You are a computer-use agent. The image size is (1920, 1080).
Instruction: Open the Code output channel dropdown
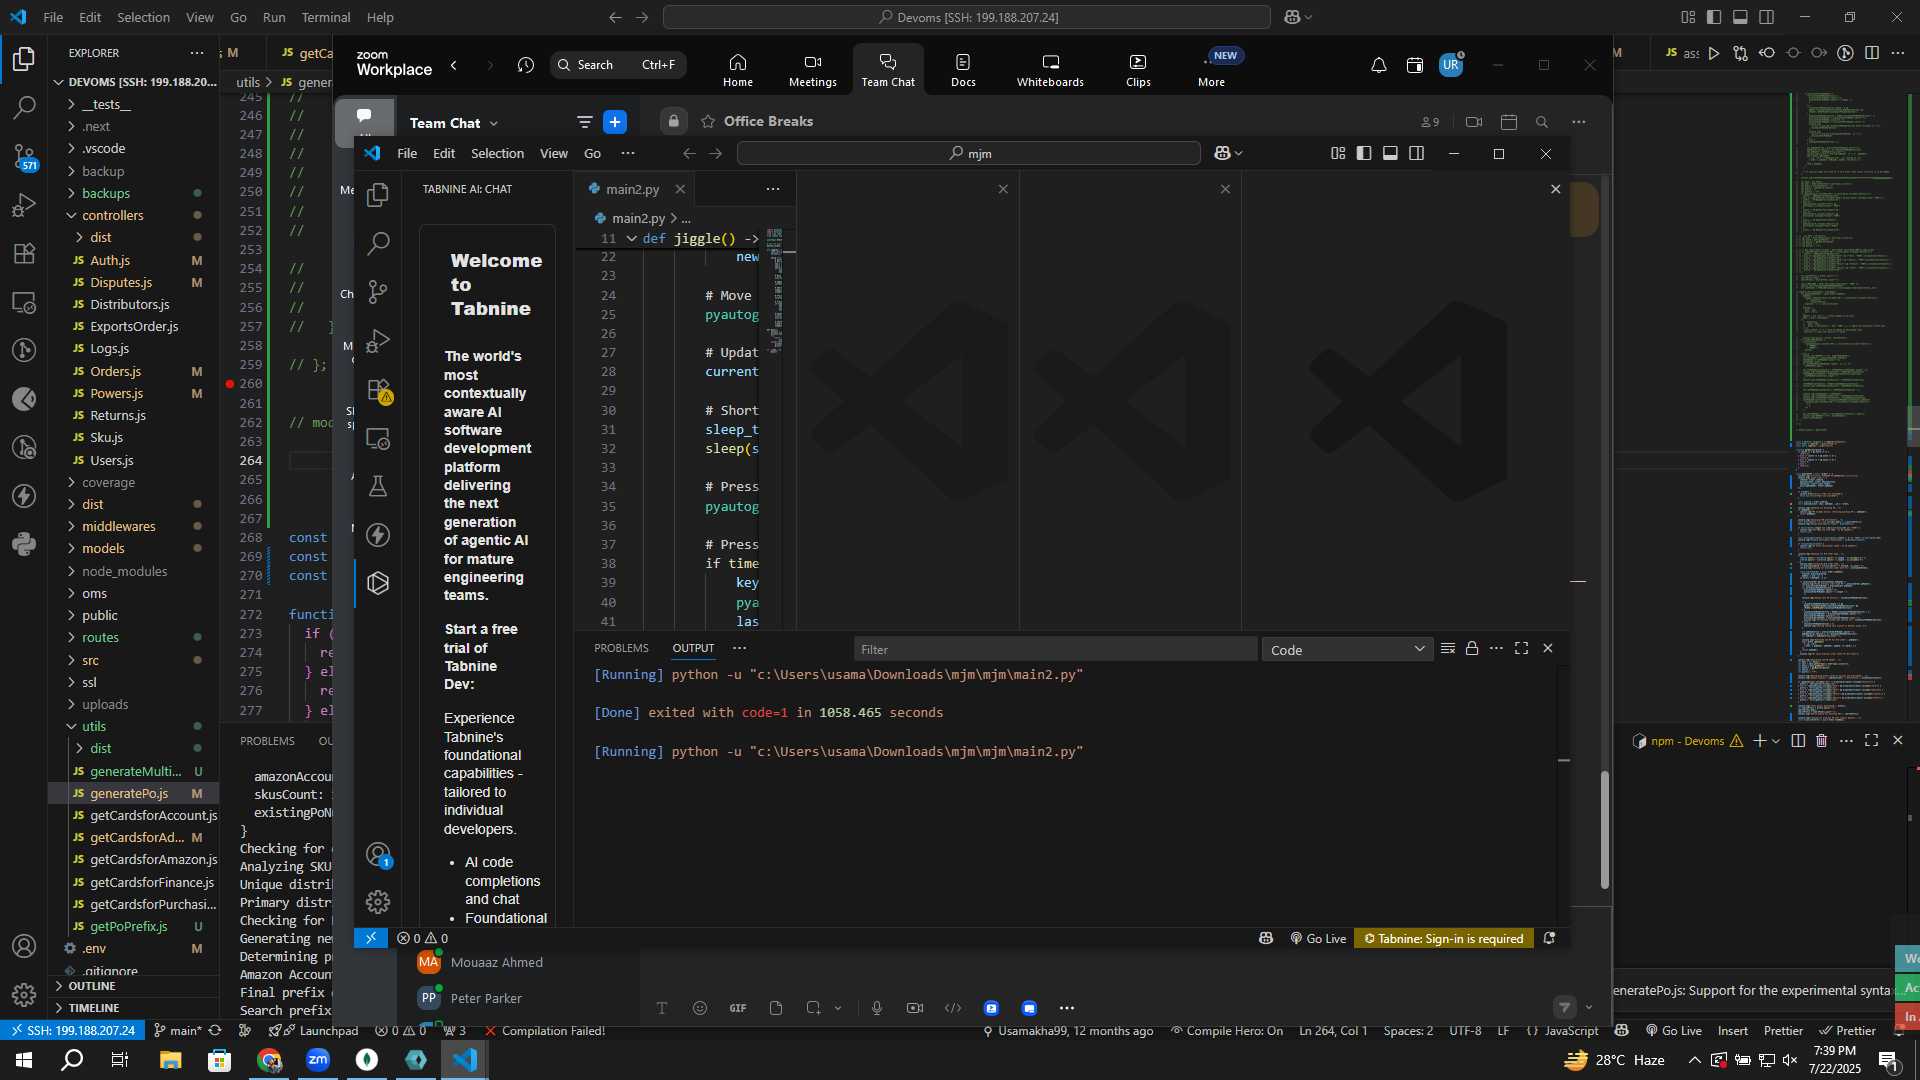click(x=1347, y=650)
